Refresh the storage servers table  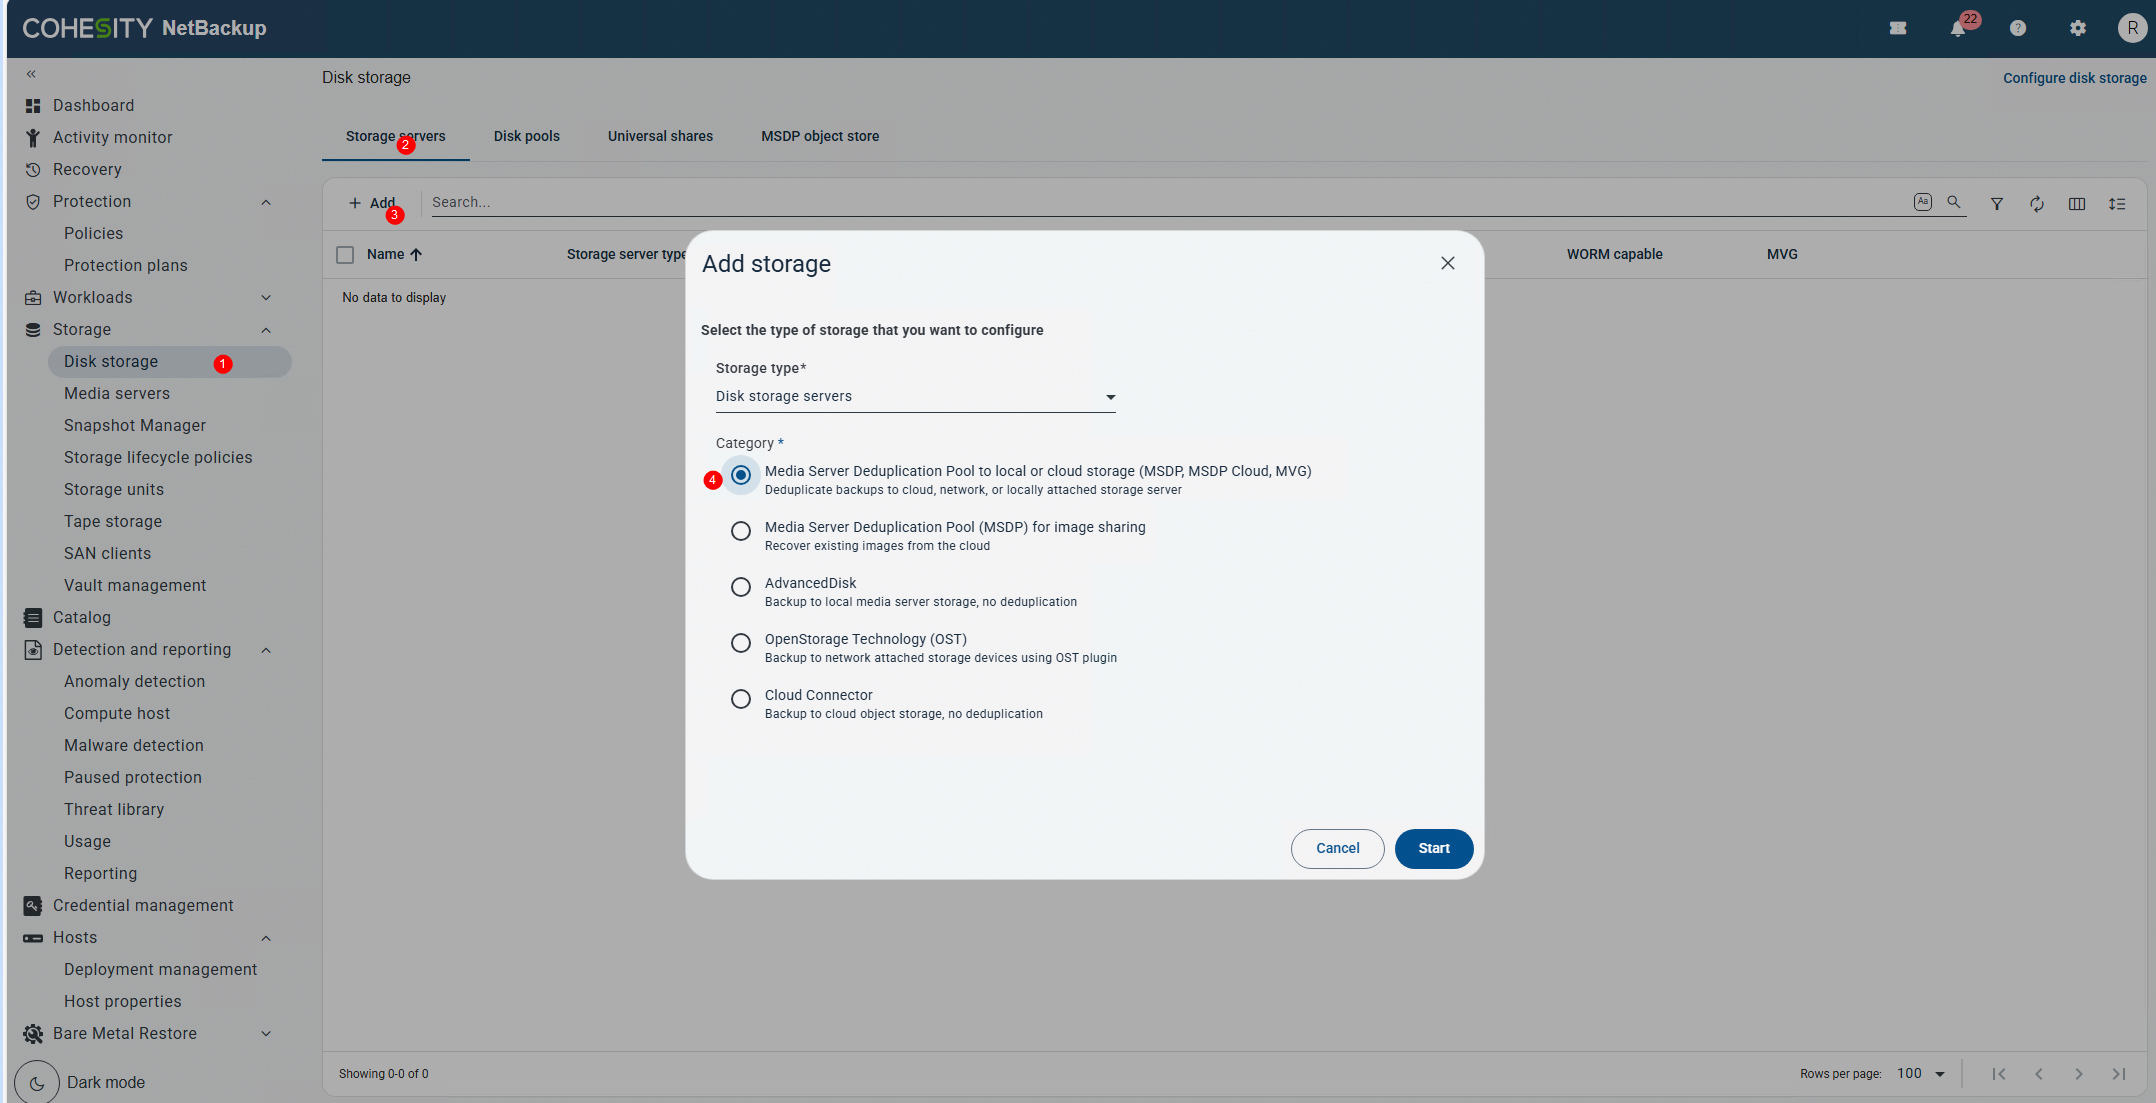tap(2037, 204)
